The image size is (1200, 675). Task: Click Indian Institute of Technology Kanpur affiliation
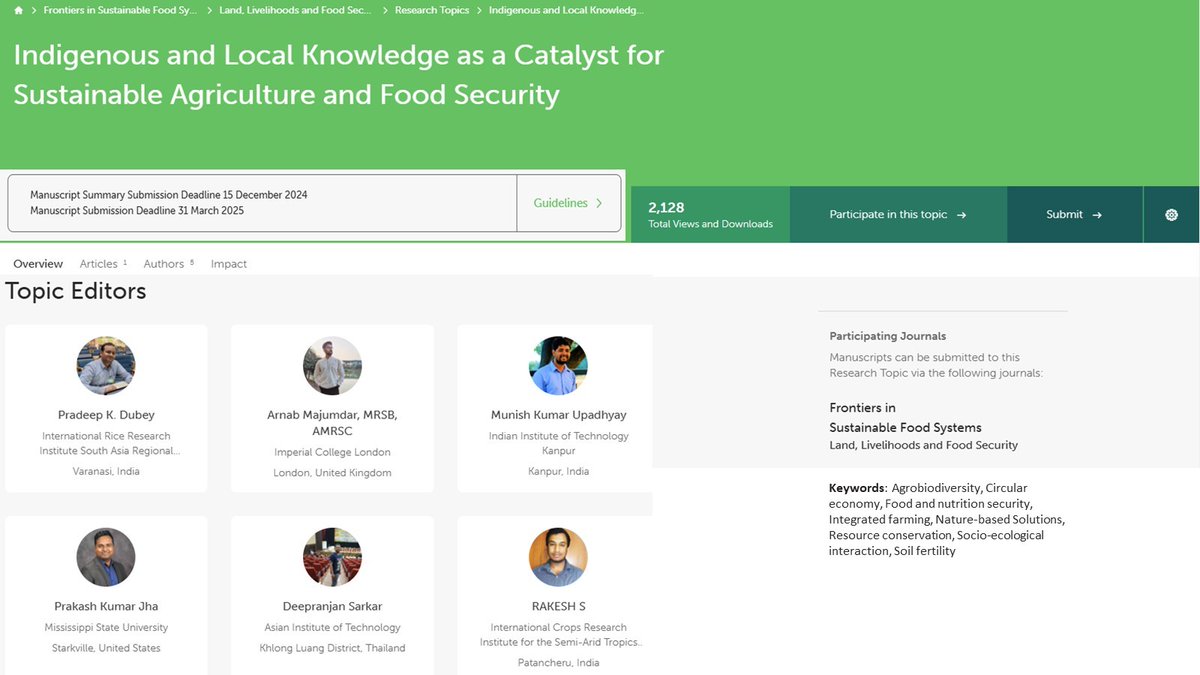[559, 444]
